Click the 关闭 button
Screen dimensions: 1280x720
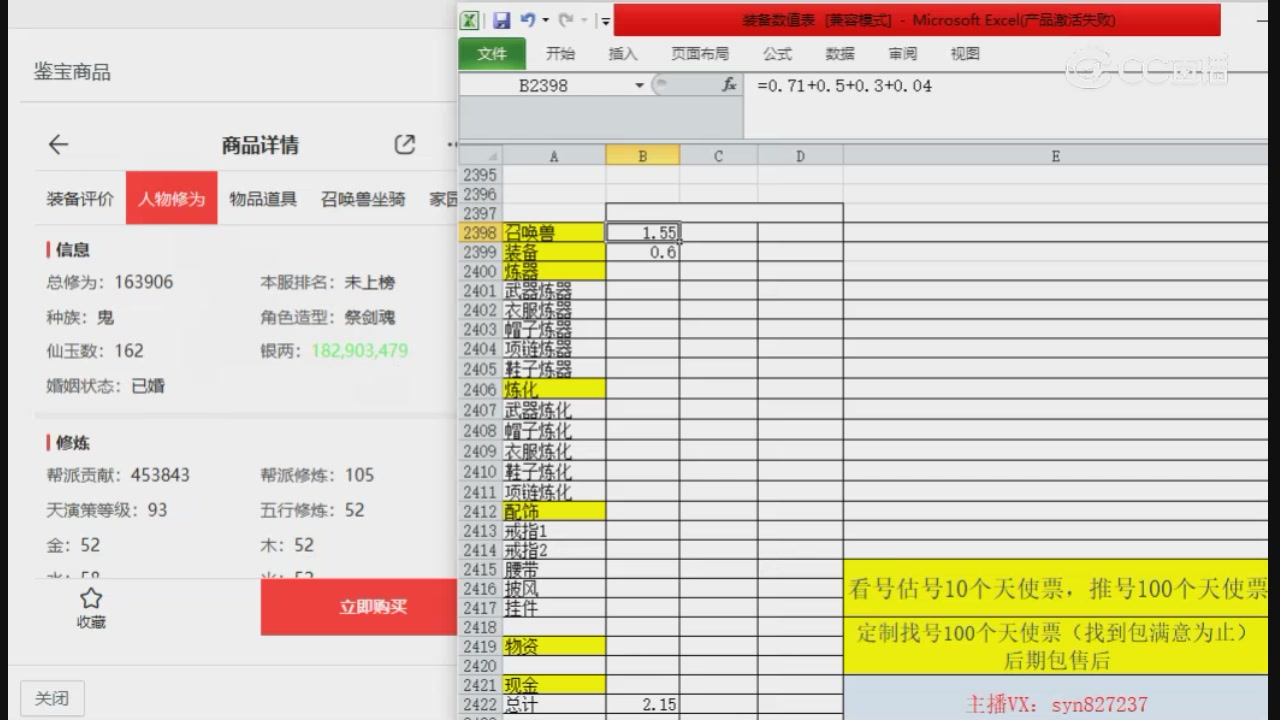click(x=52, y=698)
